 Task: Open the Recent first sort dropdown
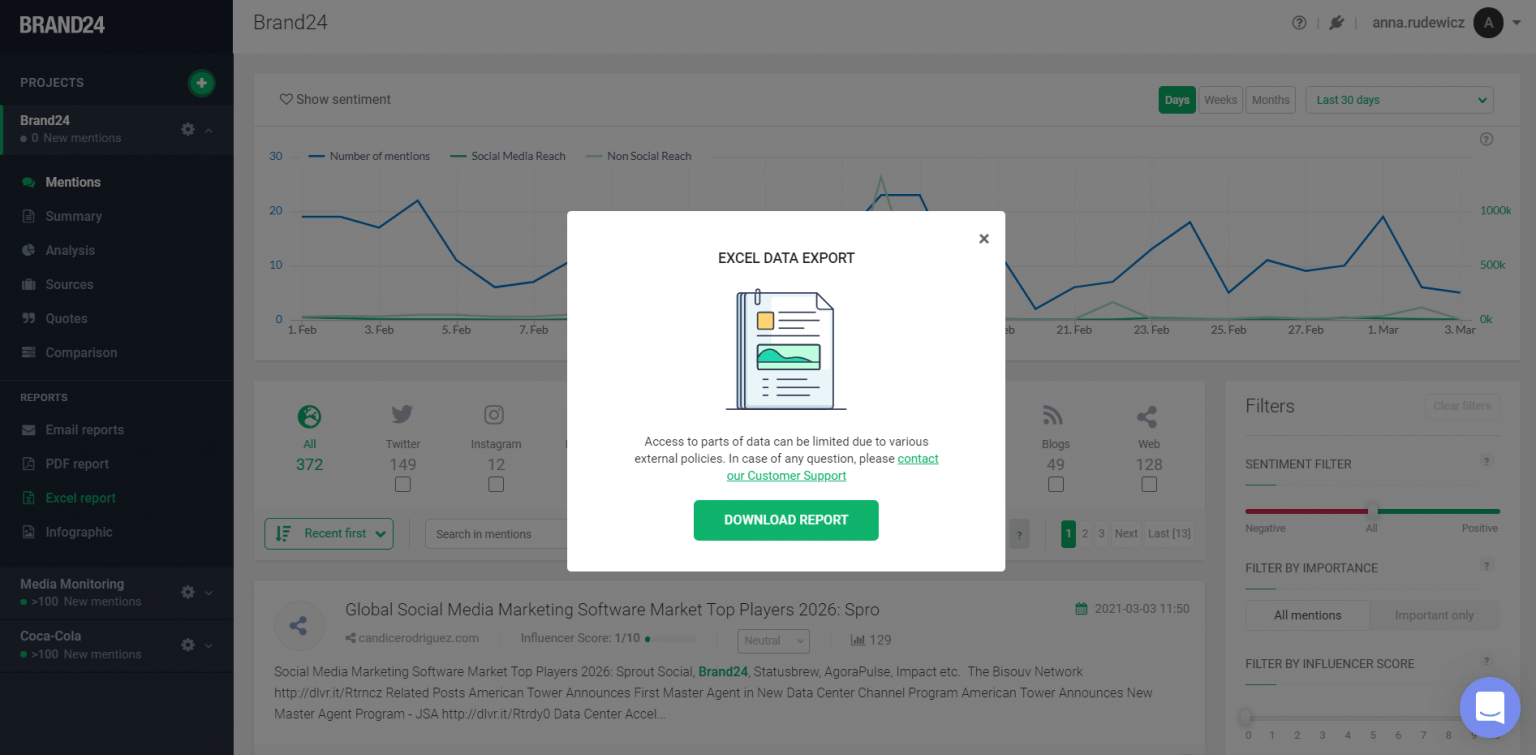point(329,534)
